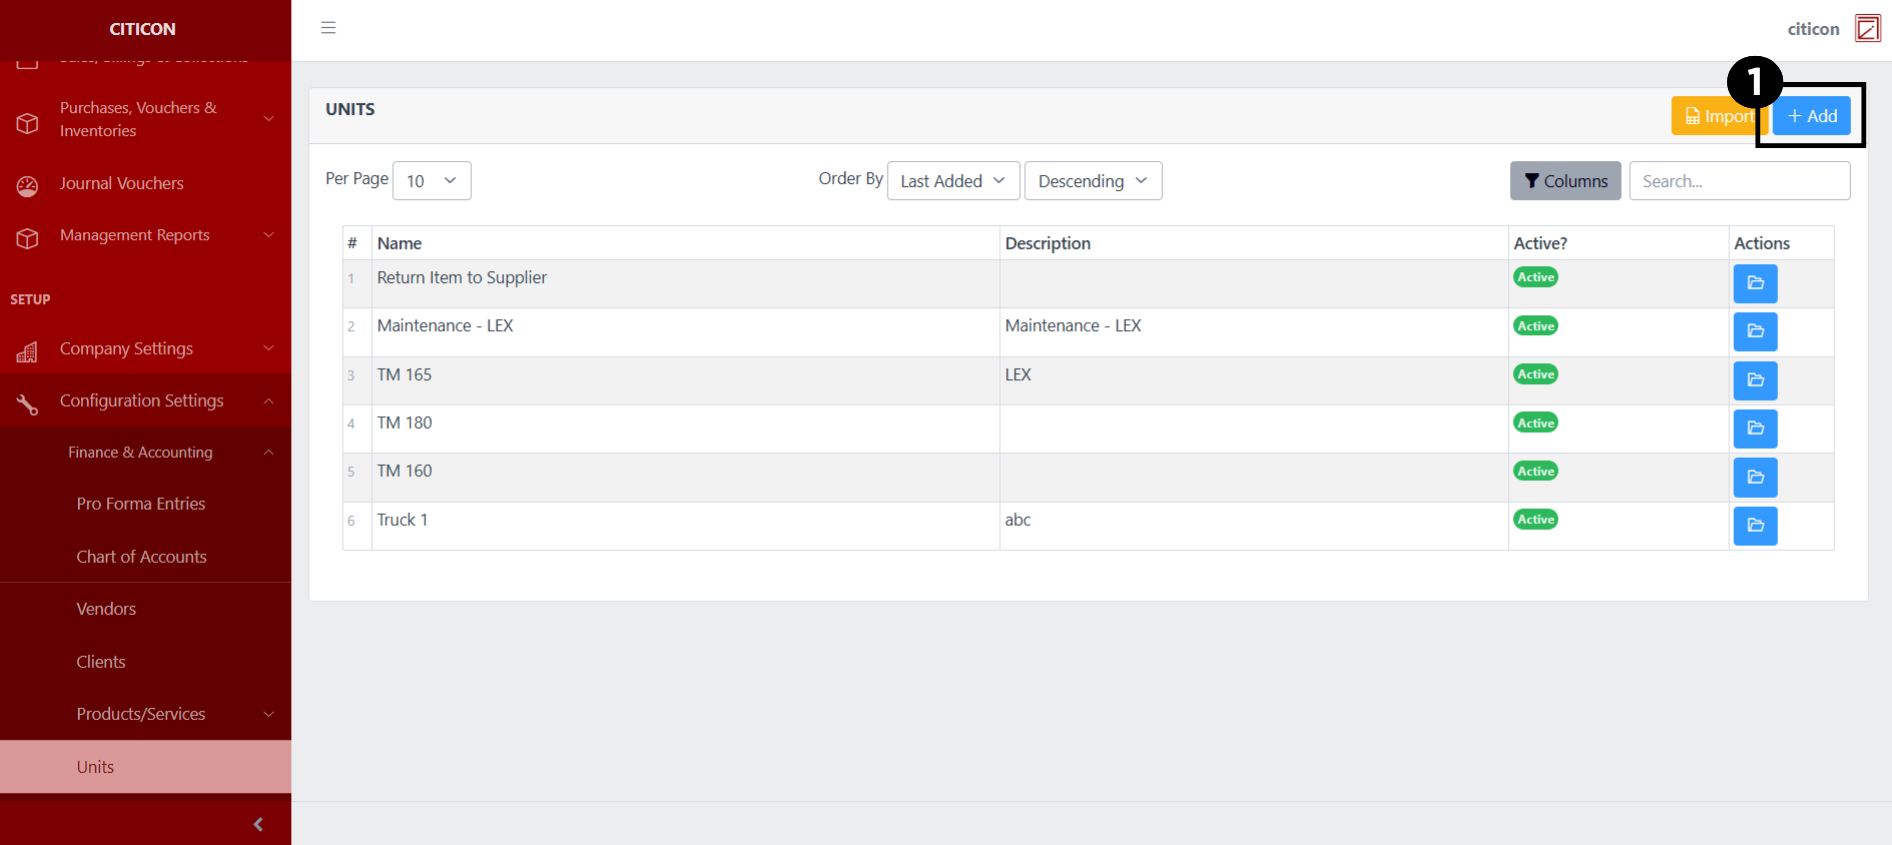Open folder action for Maintenance - LEX row
Viewport: 1892px width, 845px height.
(x=1754, y=331)
